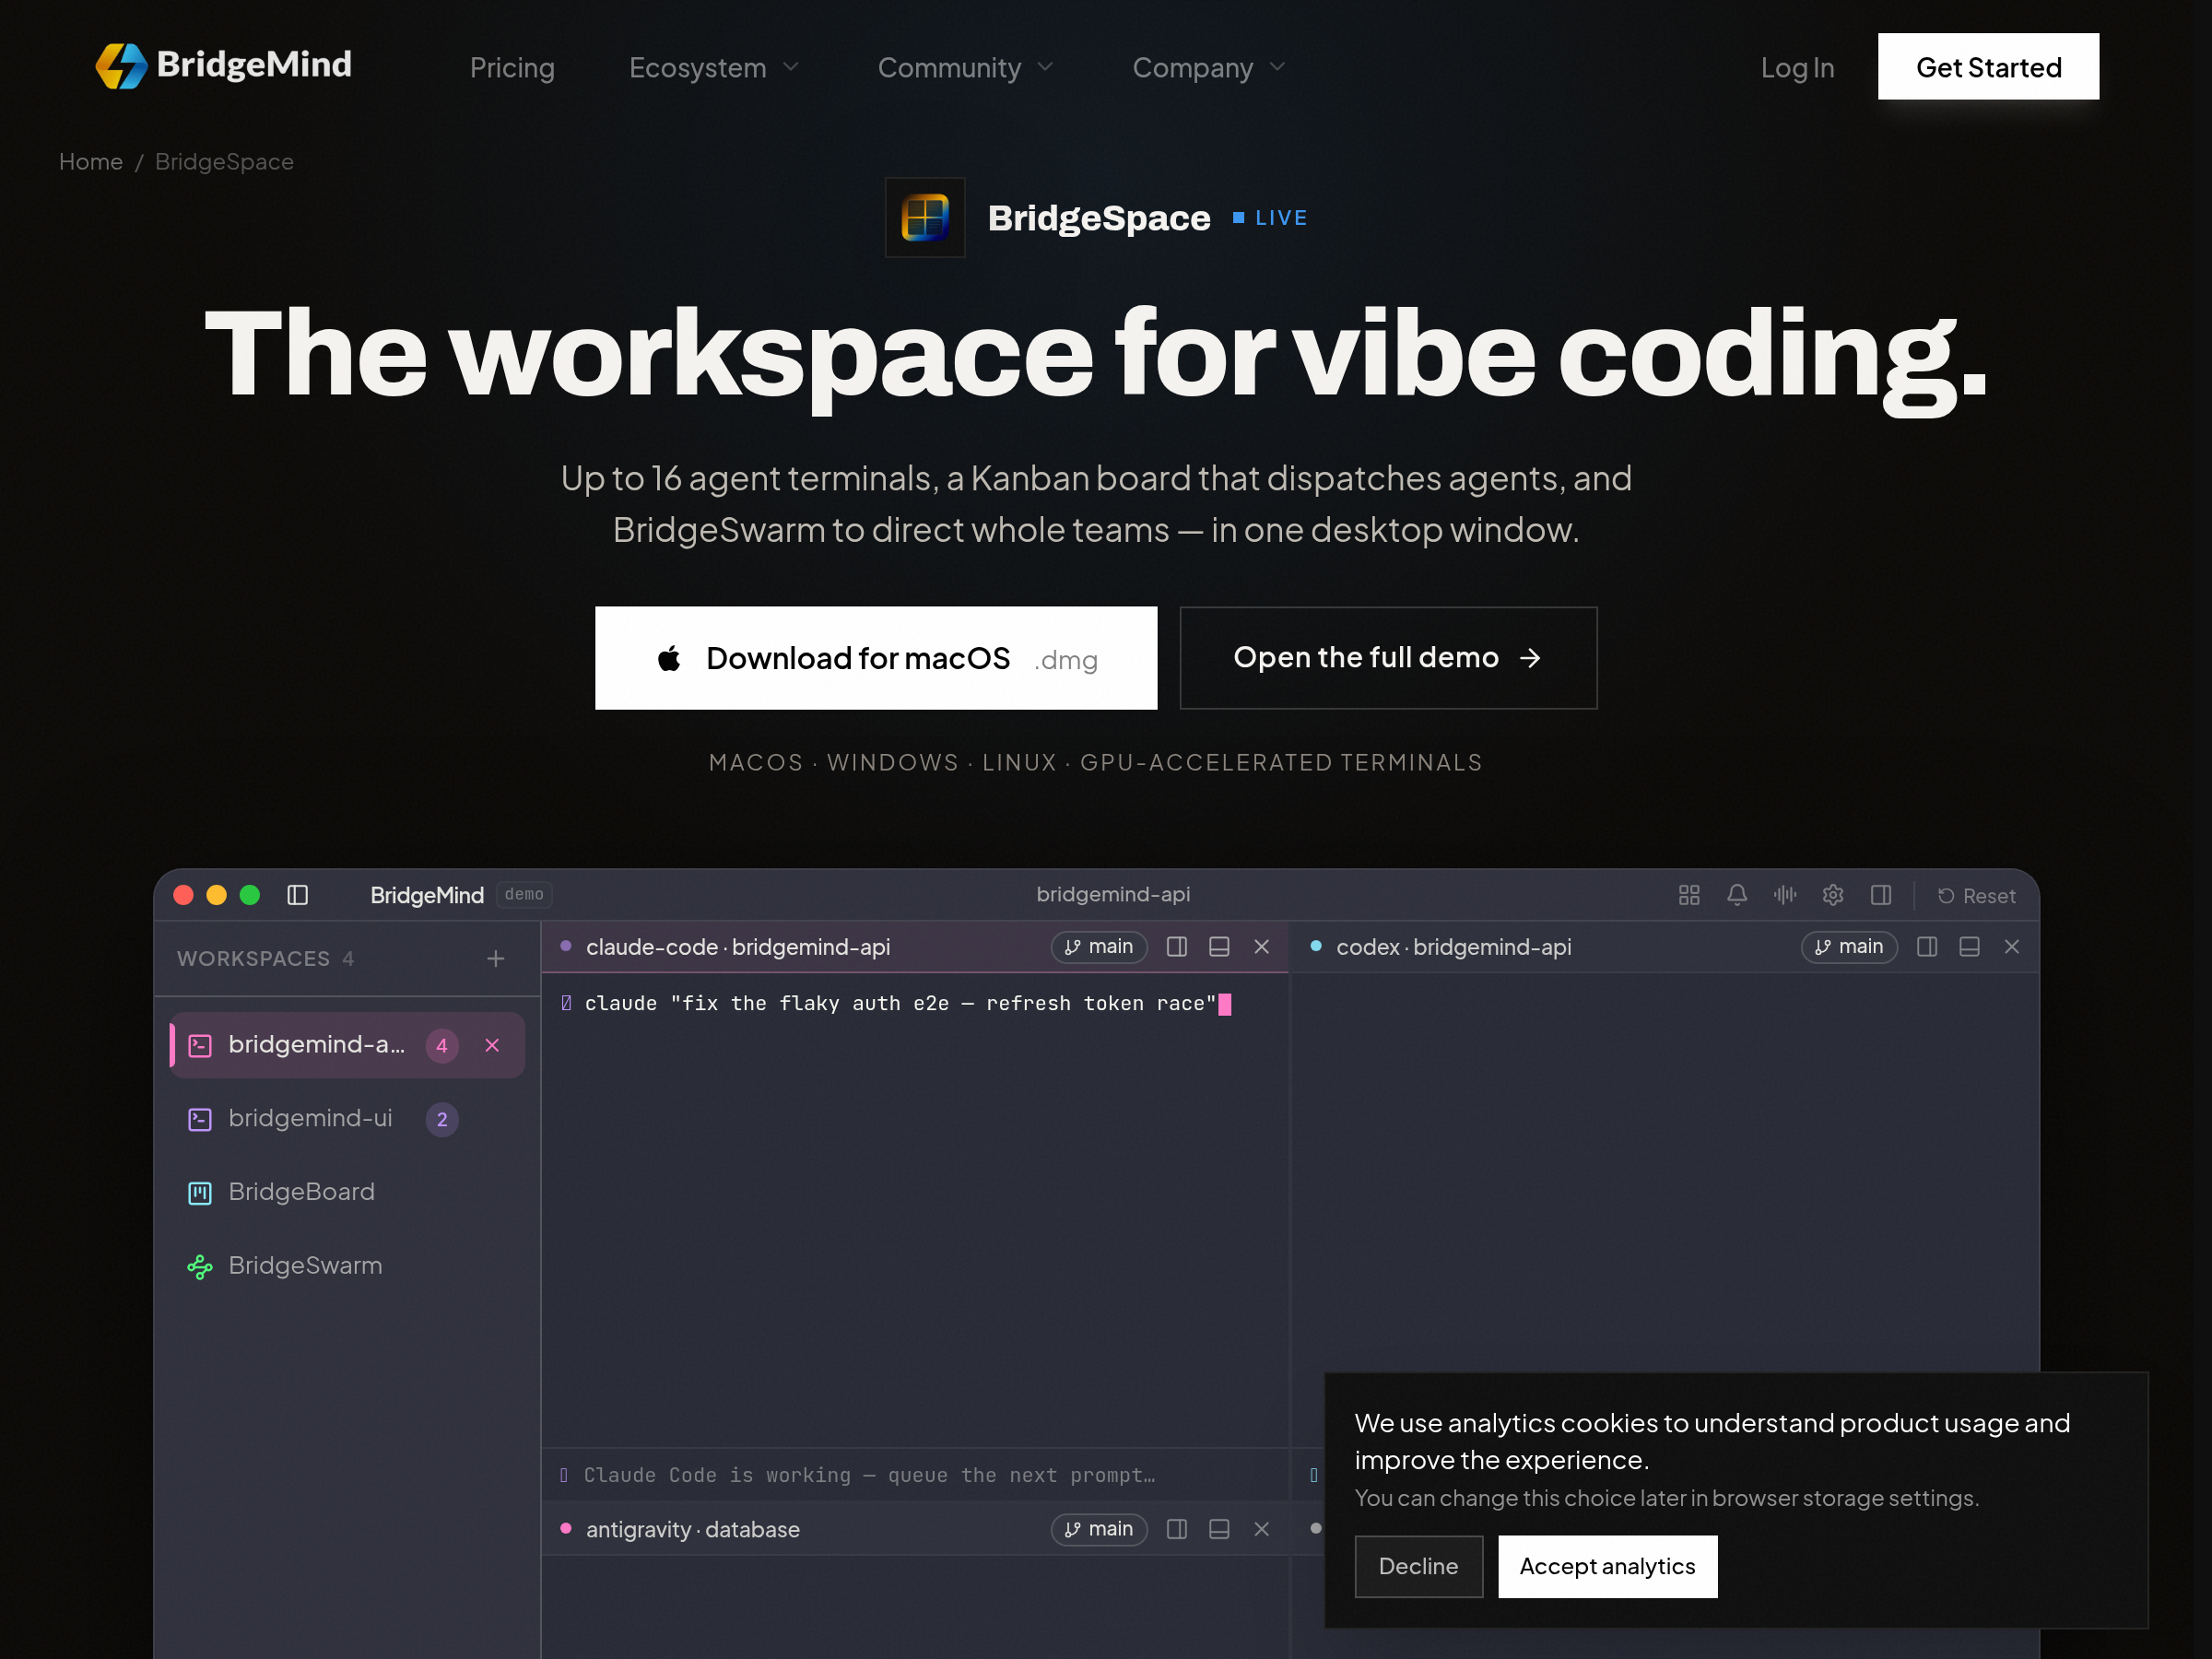This screenshot has width=2212, height=1659.
Task: Click the claude command line text
Action: (900, 1004)
